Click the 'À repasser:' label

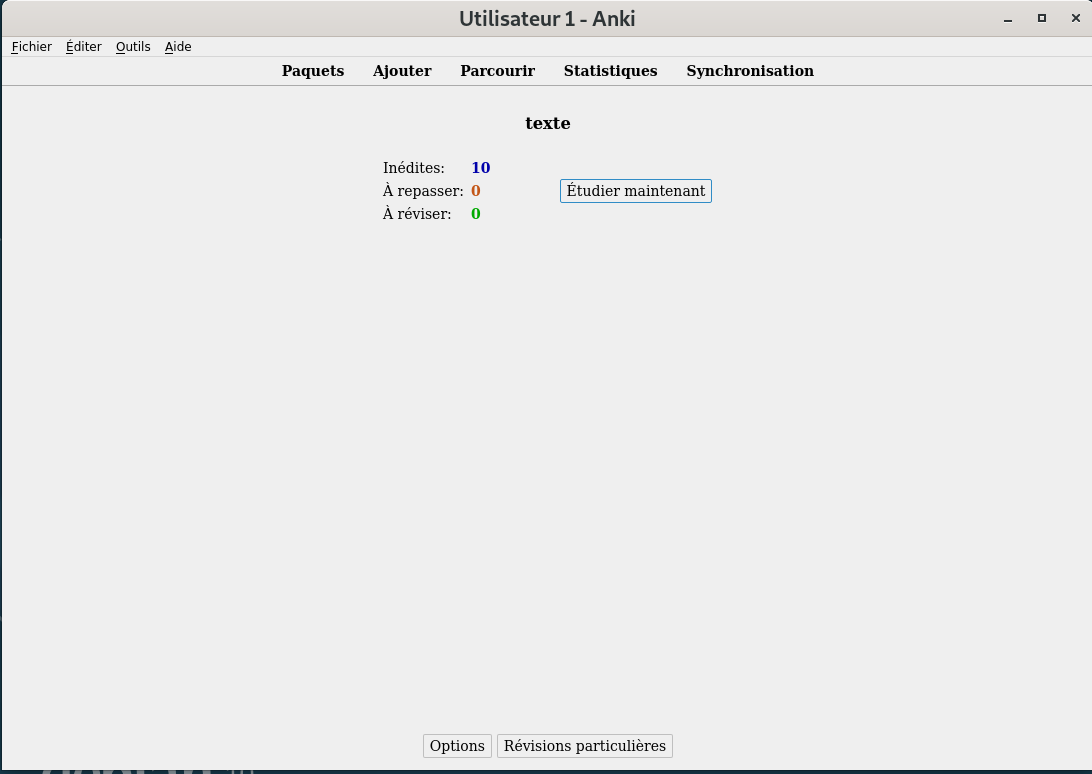[x=423, y=191]
